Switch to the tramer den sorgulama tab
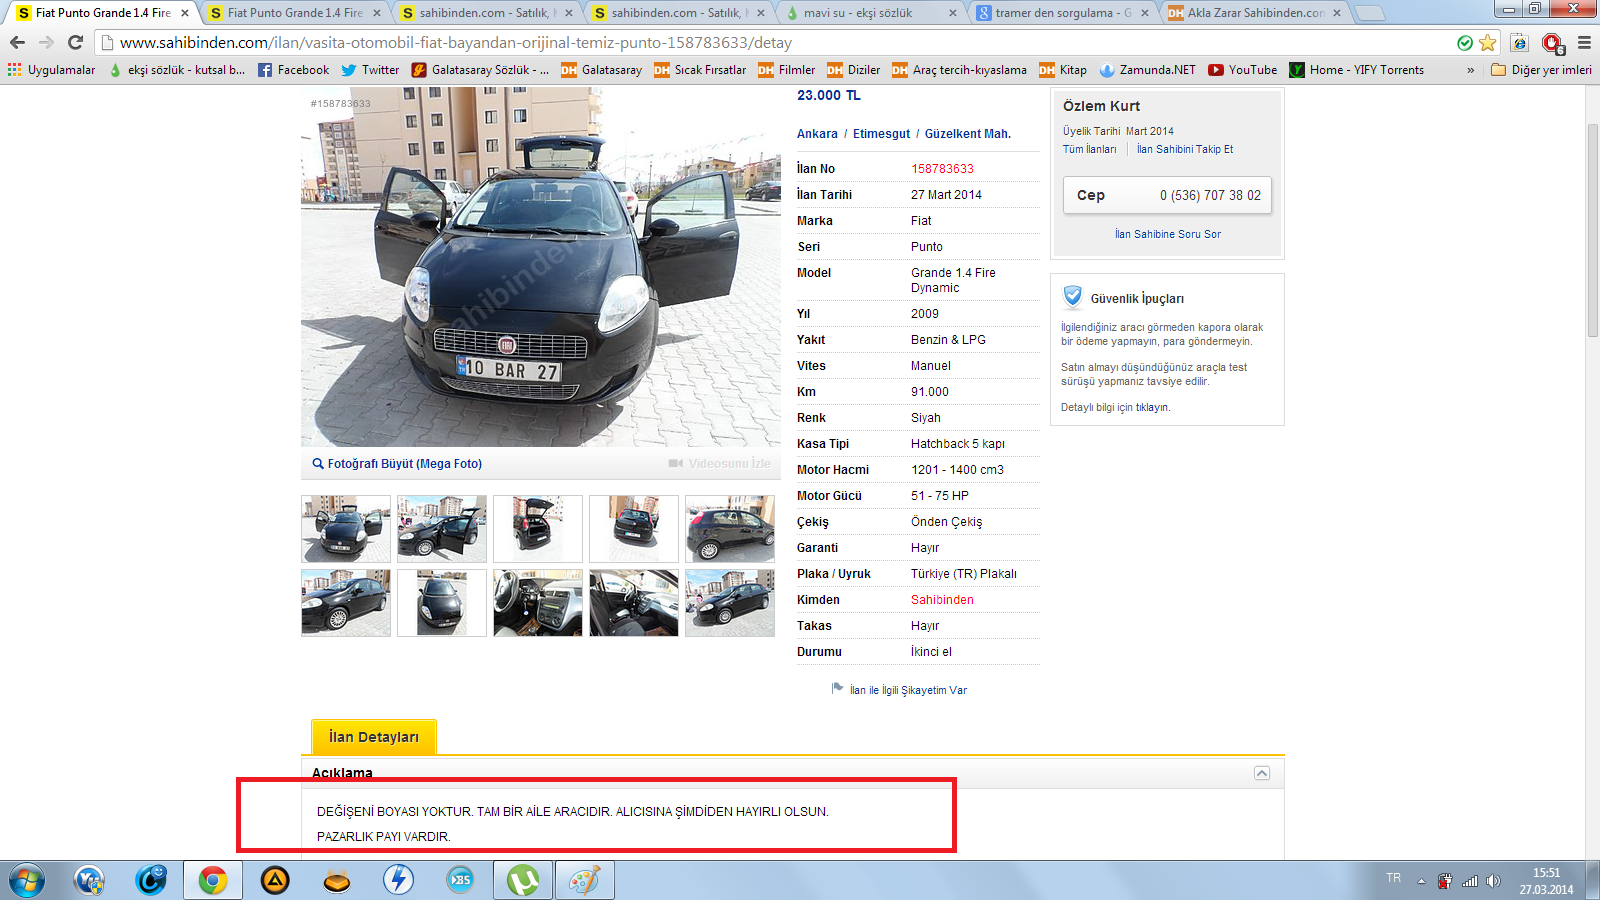Image resolution: width=1600 pixels, height=900 pixels. [x=1062, y=13]
